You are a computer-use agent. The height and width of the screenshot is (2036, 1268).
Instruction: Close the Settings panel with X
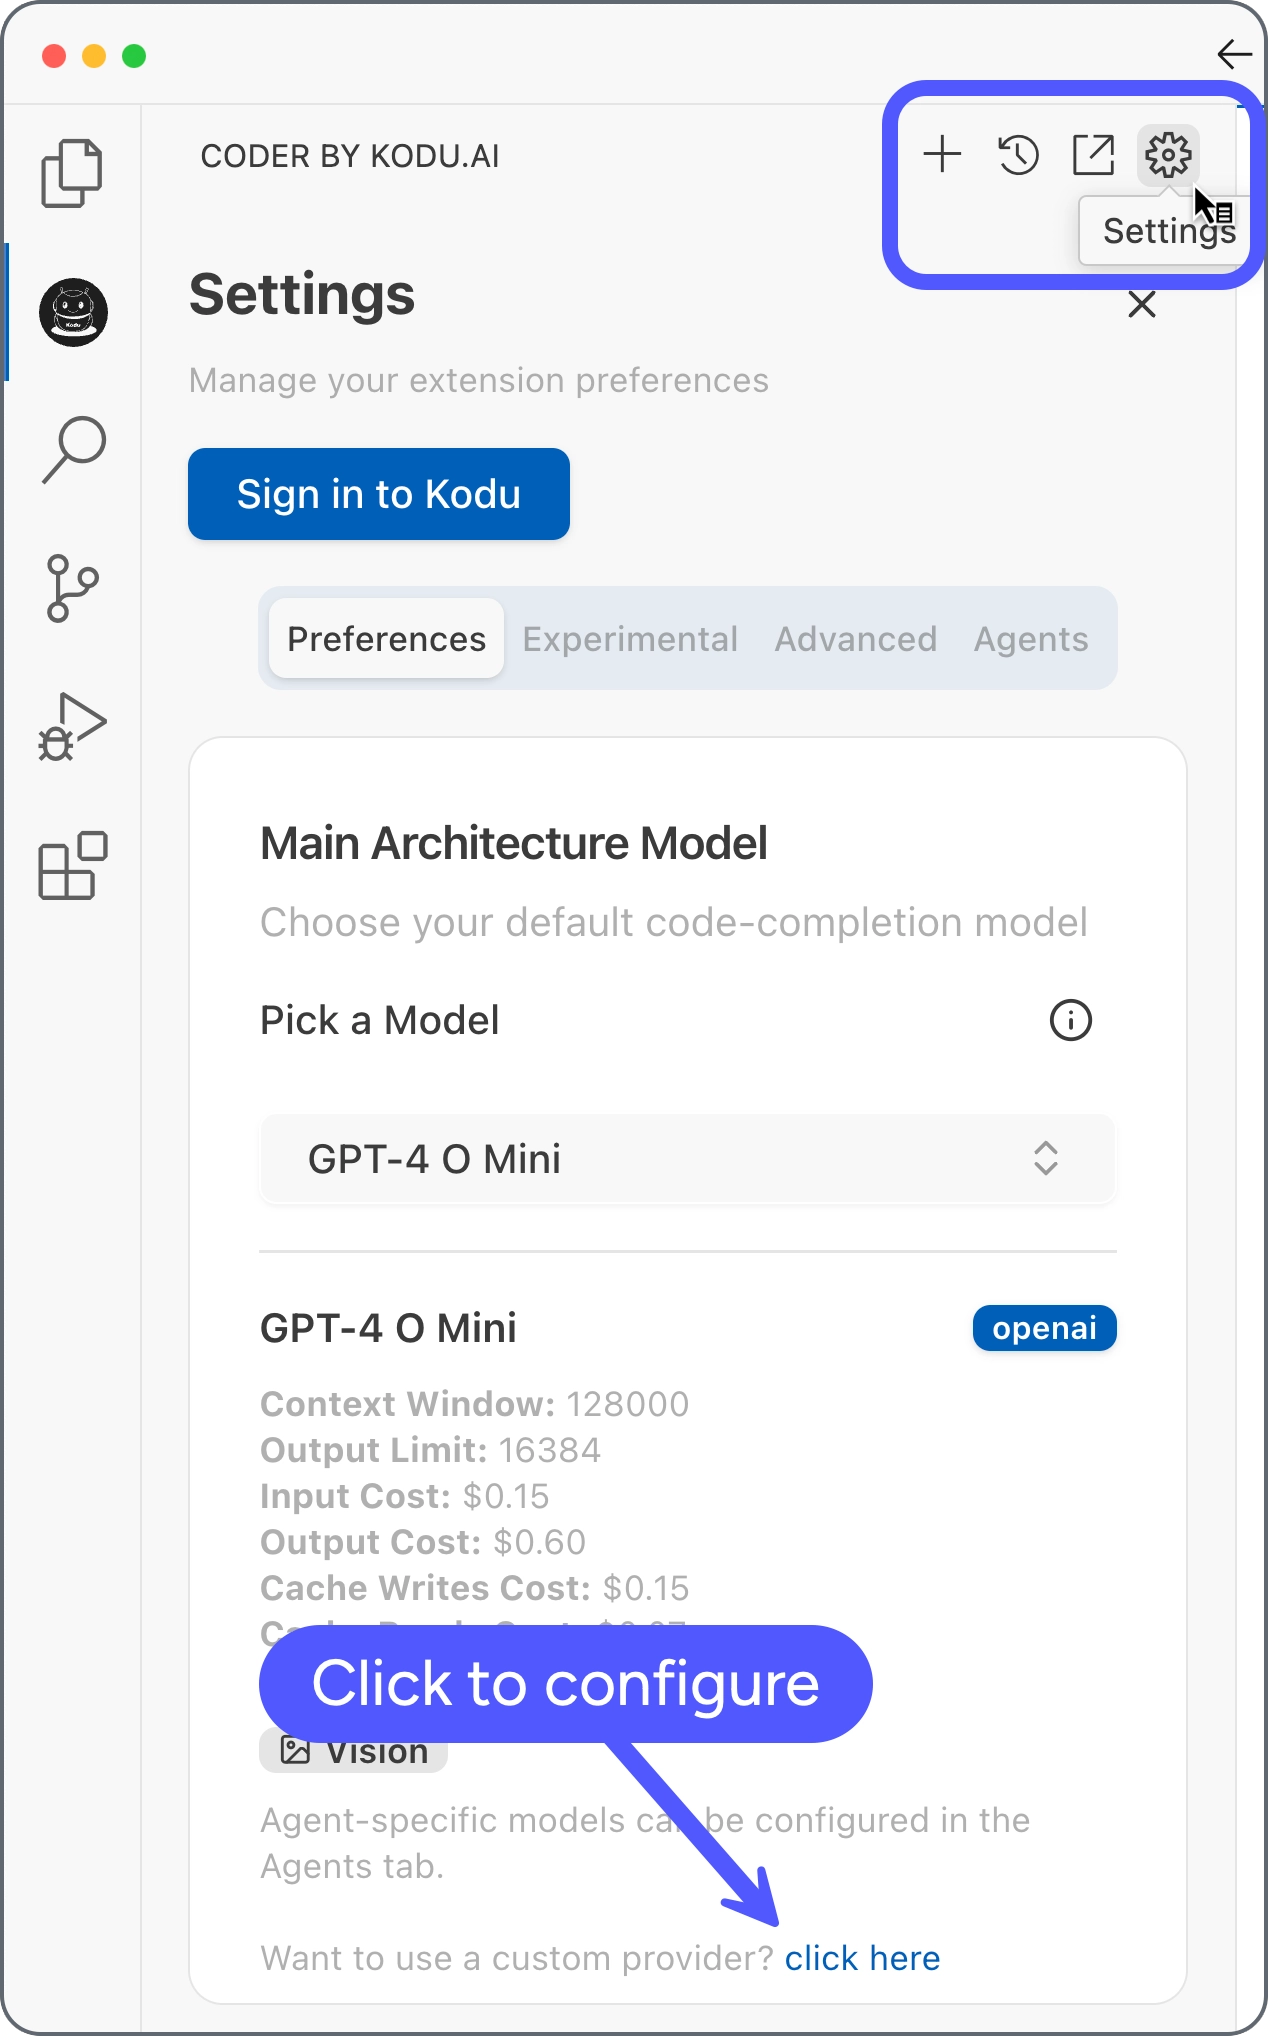1142,304
